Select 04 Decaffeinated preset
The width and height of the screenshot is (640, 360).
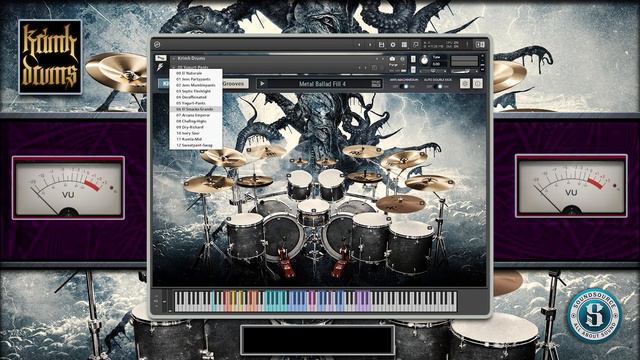coord(196,97)
